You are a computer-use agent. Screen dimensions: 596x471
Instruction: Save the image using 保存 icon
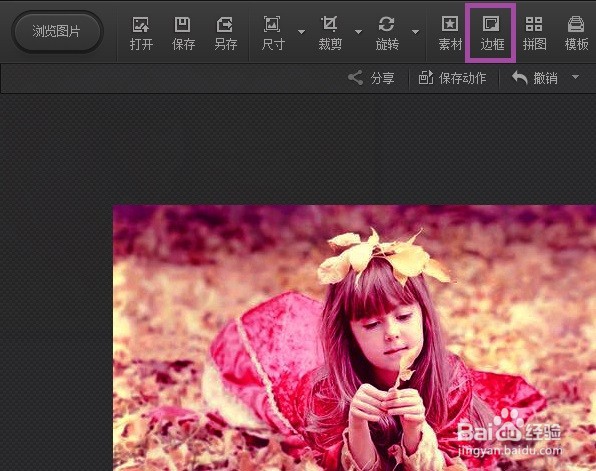[x=183, y=33]
